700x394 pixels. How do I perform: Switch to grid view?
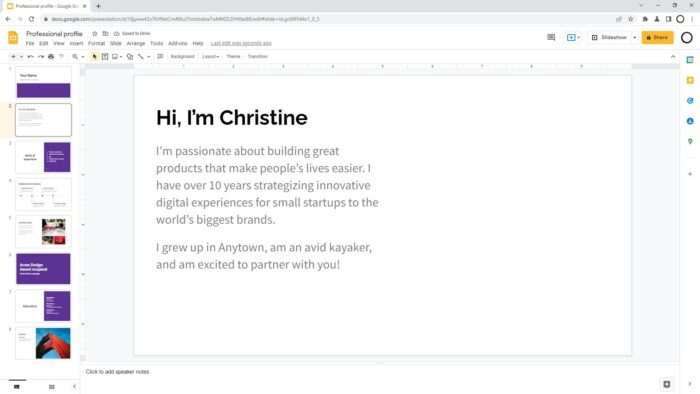[x=51, y=387]
